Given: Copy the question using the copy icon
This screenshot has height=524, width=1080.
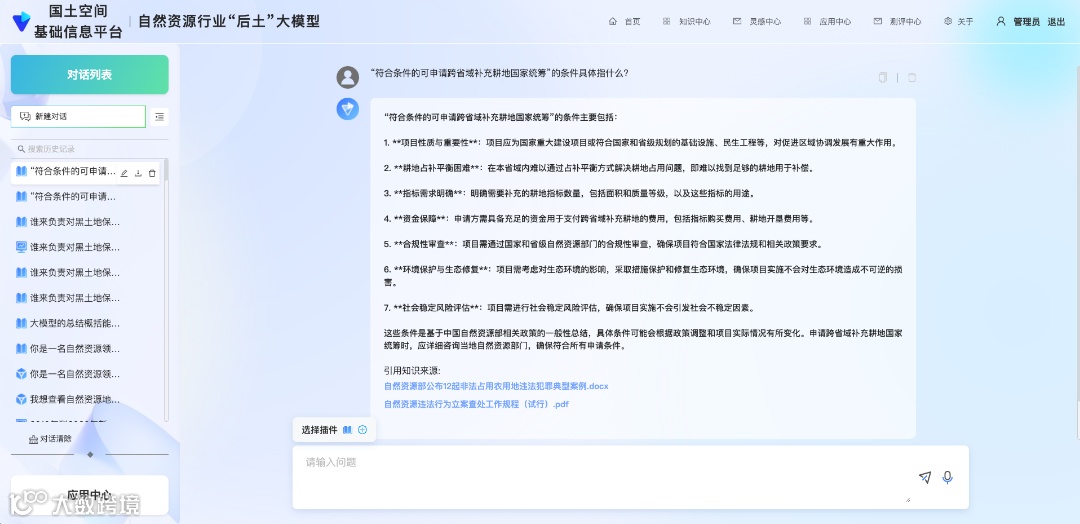Looking at the screenshot, I should 883,78.
